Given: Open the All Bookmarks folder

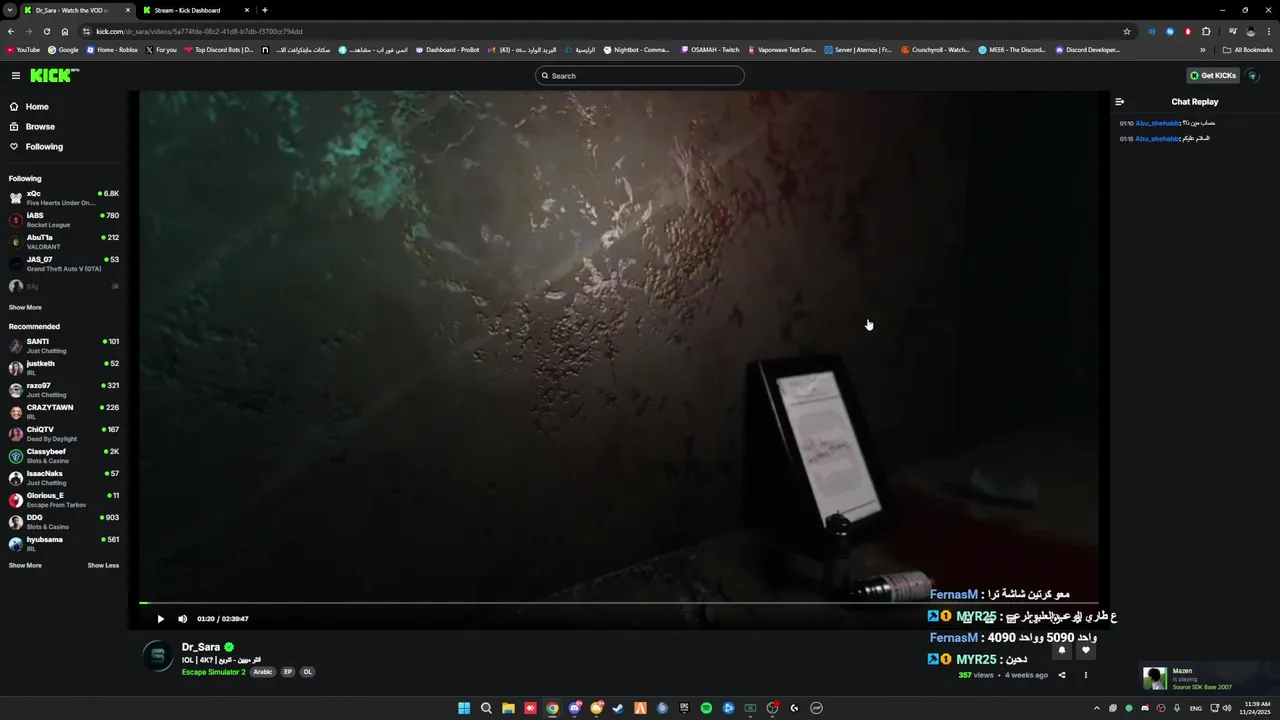Looking at the screenshot, I should (1247, 50).
